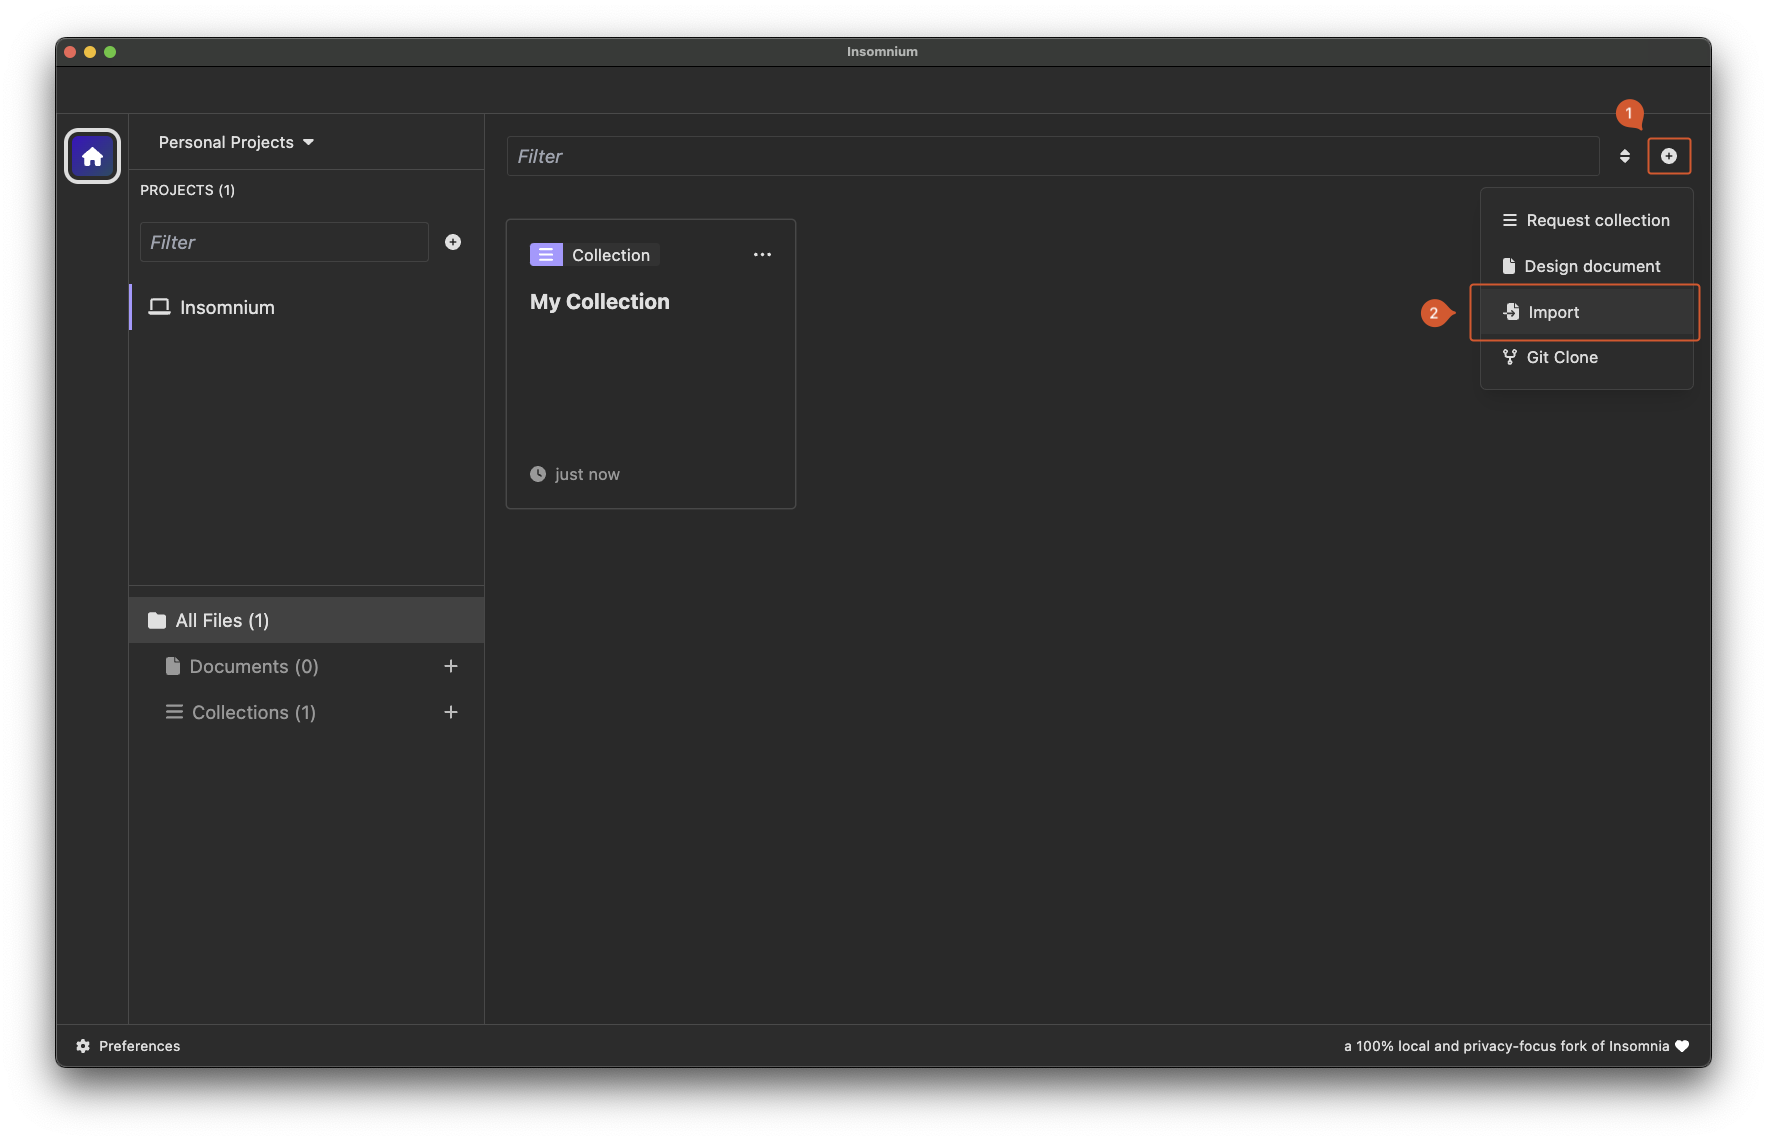Filter by Documents (0)
Image resolution: width=1767 pixels, height=1141 pixels.
coord(253,666)
